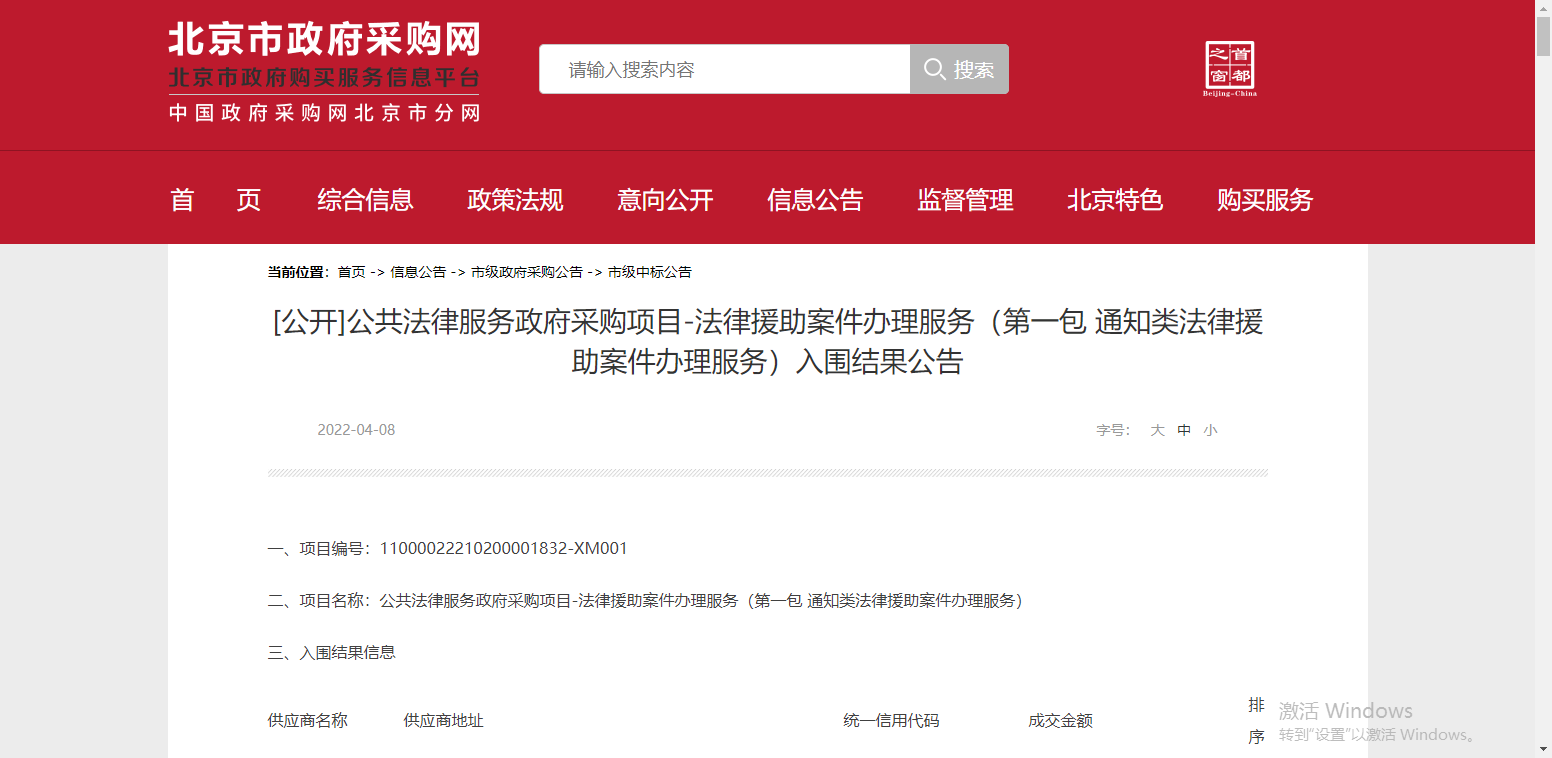Click the 成交金额 column header
1552x758 pixels.
[x=1060, y=721]
